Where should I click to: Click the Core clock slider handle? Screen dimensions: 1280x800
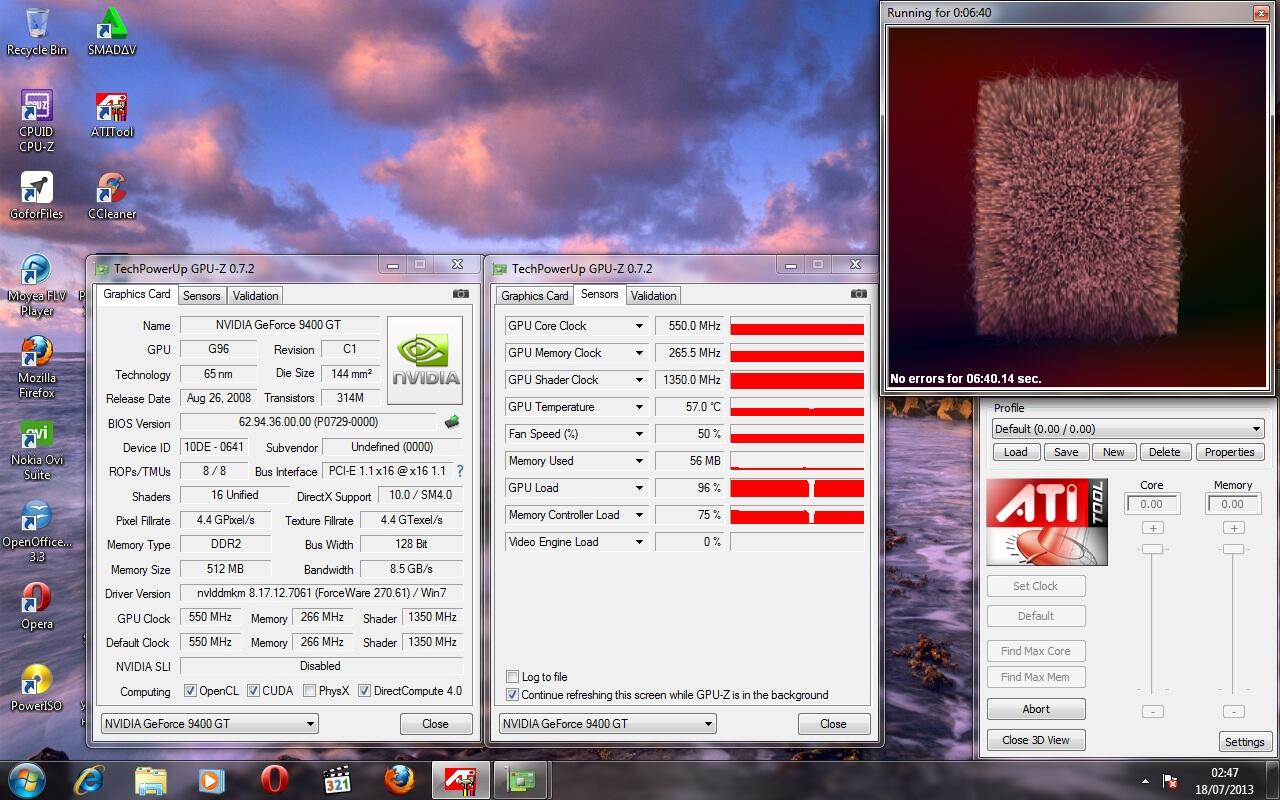[x=1152, y=549]
